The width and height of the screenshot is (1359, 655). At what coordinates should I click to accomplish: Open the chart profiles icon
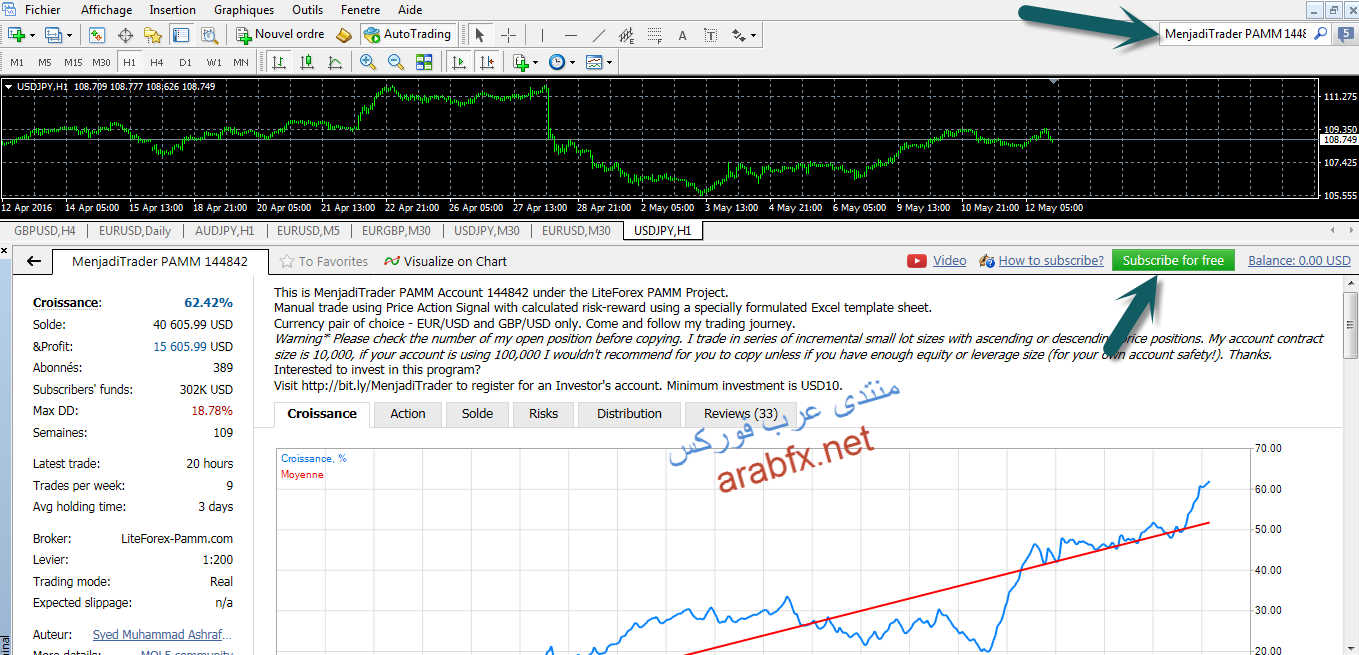pos(54,35)
